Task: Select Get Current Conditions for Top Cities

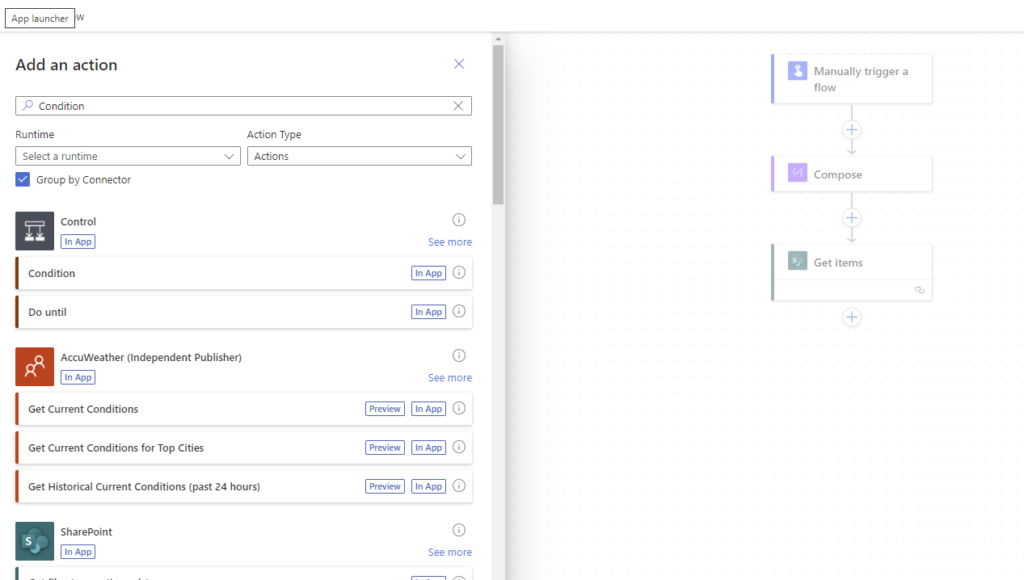Action: pyautogui.click(x=244, y=447)
